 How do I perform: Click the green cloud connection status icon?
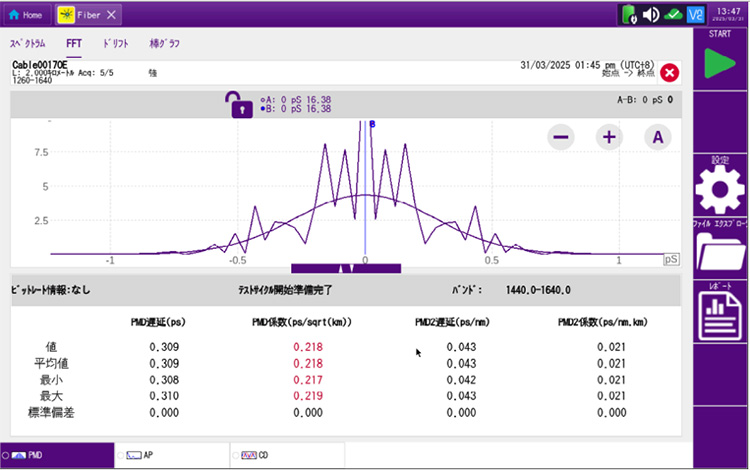click(x=673, y=14)
